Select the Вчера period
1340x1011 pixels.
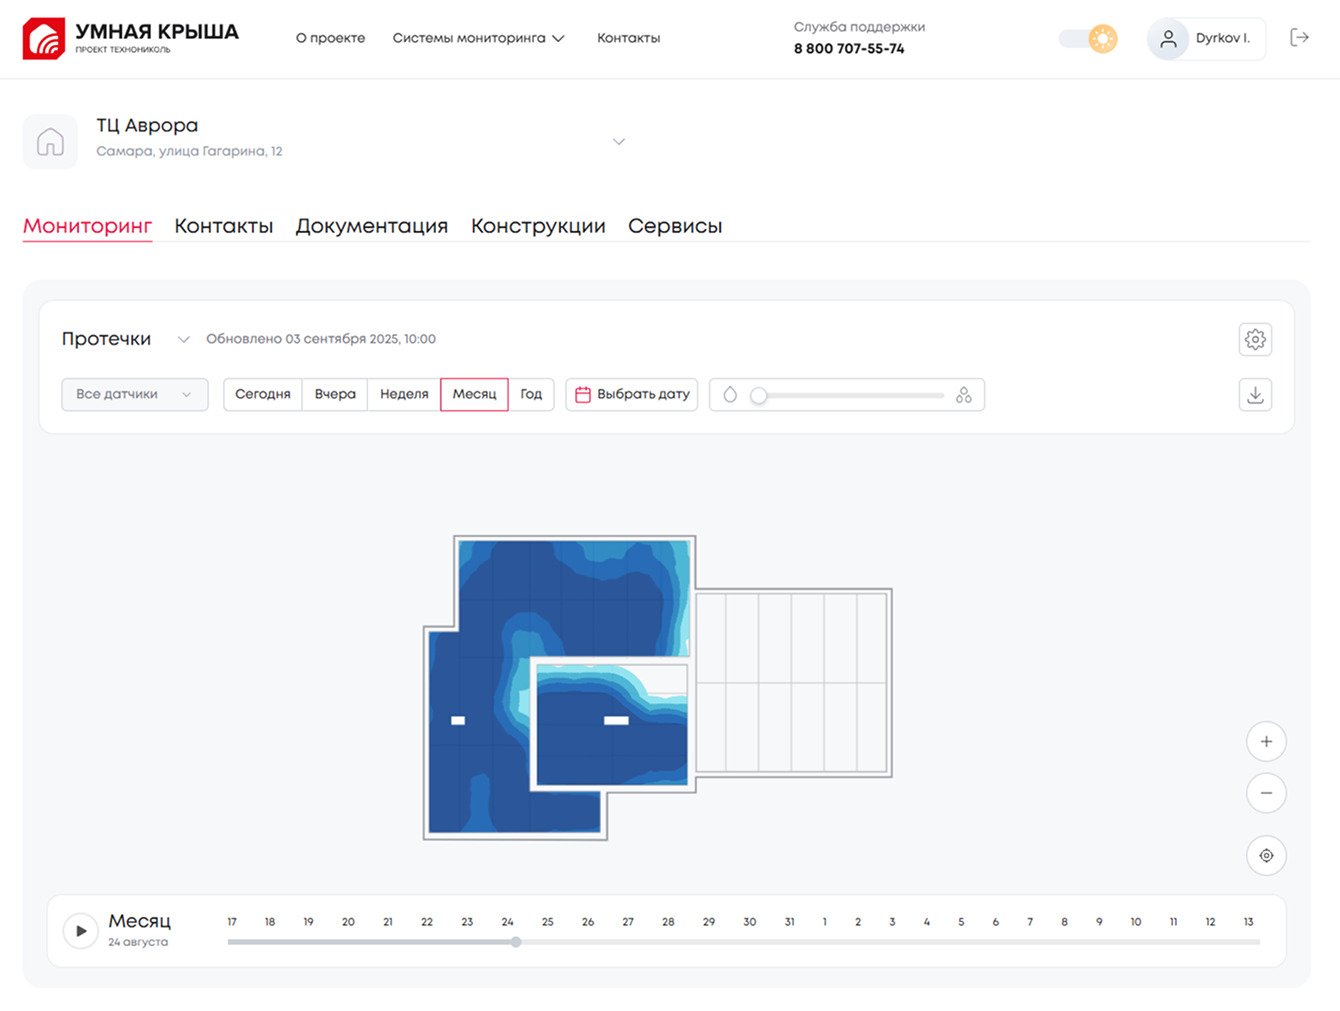click(x=335, y=395)
